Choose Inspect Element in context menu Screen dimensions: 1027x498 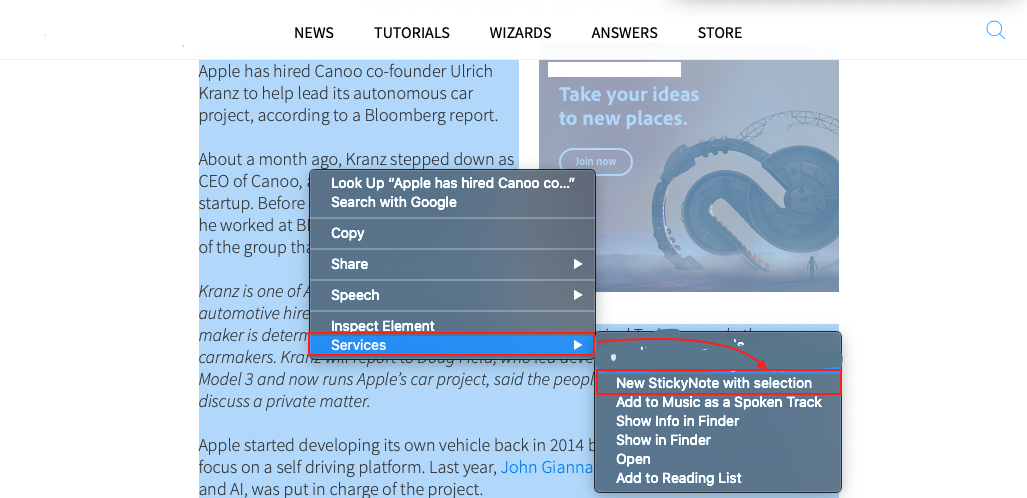click(452, 326)
